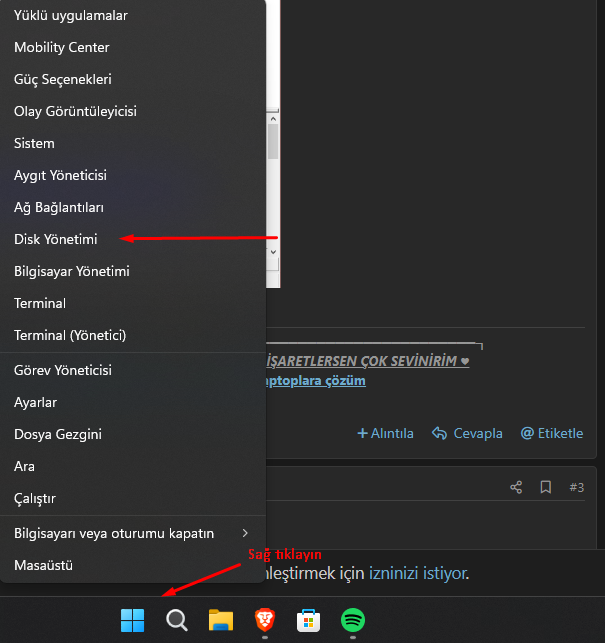Image resolution: width=605 pixels, height=643 pixels.
Task: Click the 'İŞARETLERSEN ÇOK SEVİNİRİM' signature link
Action: tap(368, 361)
